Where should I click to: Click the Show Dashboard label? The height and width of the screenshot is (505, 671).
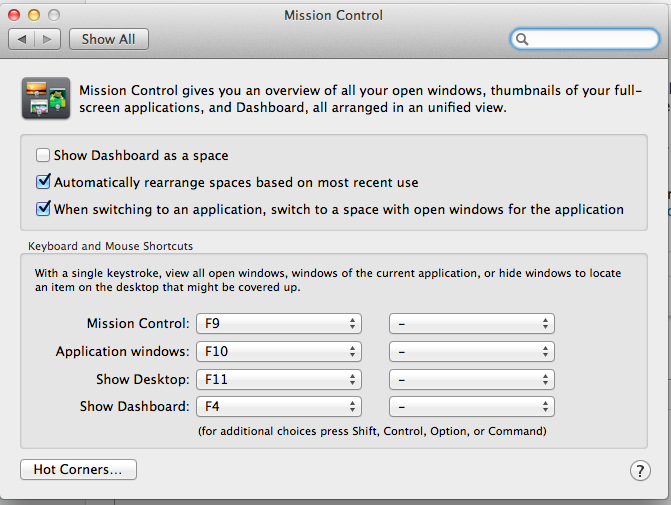(x=134, y=407)
